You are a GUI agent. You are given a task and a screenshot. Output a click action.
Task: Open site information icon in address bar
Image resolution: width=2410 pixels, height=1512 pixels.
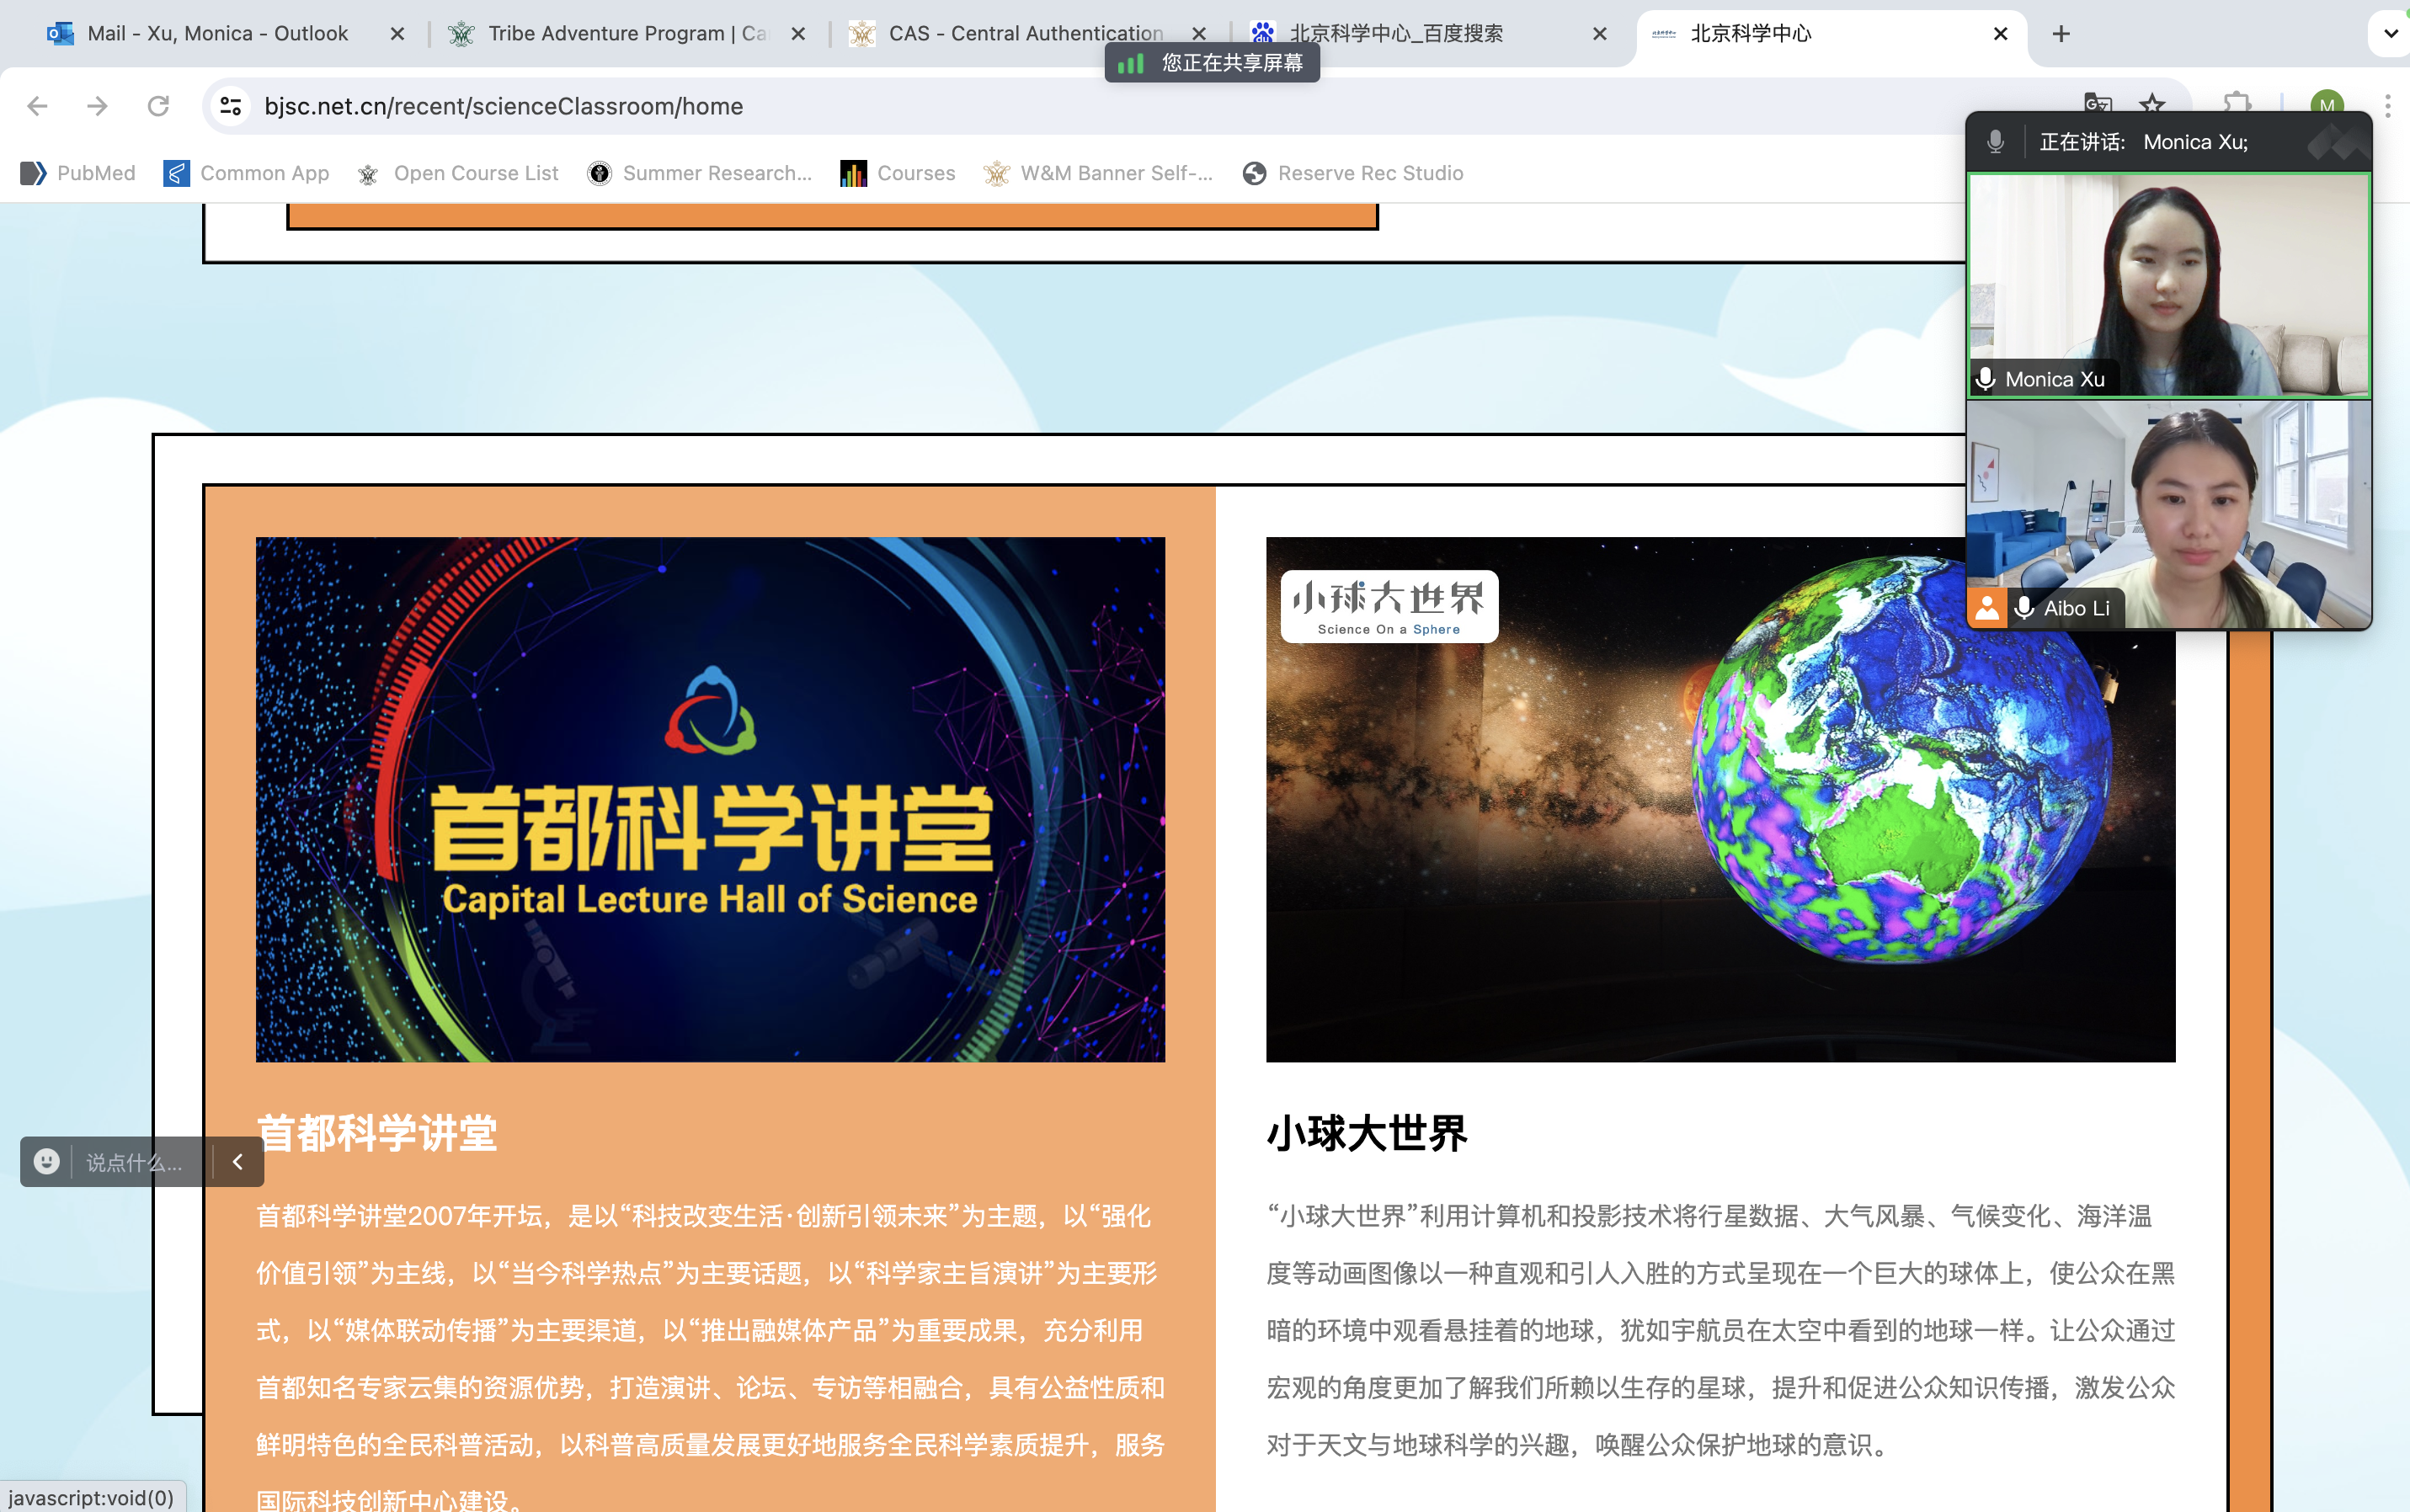(x=231, y=106)
